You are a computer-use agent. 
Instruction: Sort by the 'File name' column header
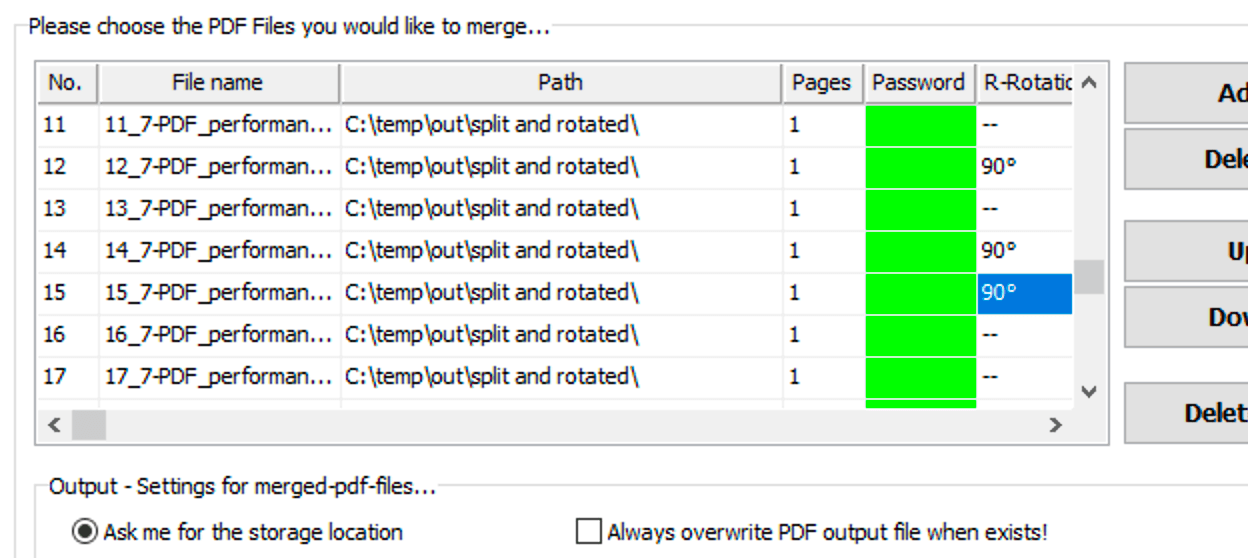click(x=219, y=83)
